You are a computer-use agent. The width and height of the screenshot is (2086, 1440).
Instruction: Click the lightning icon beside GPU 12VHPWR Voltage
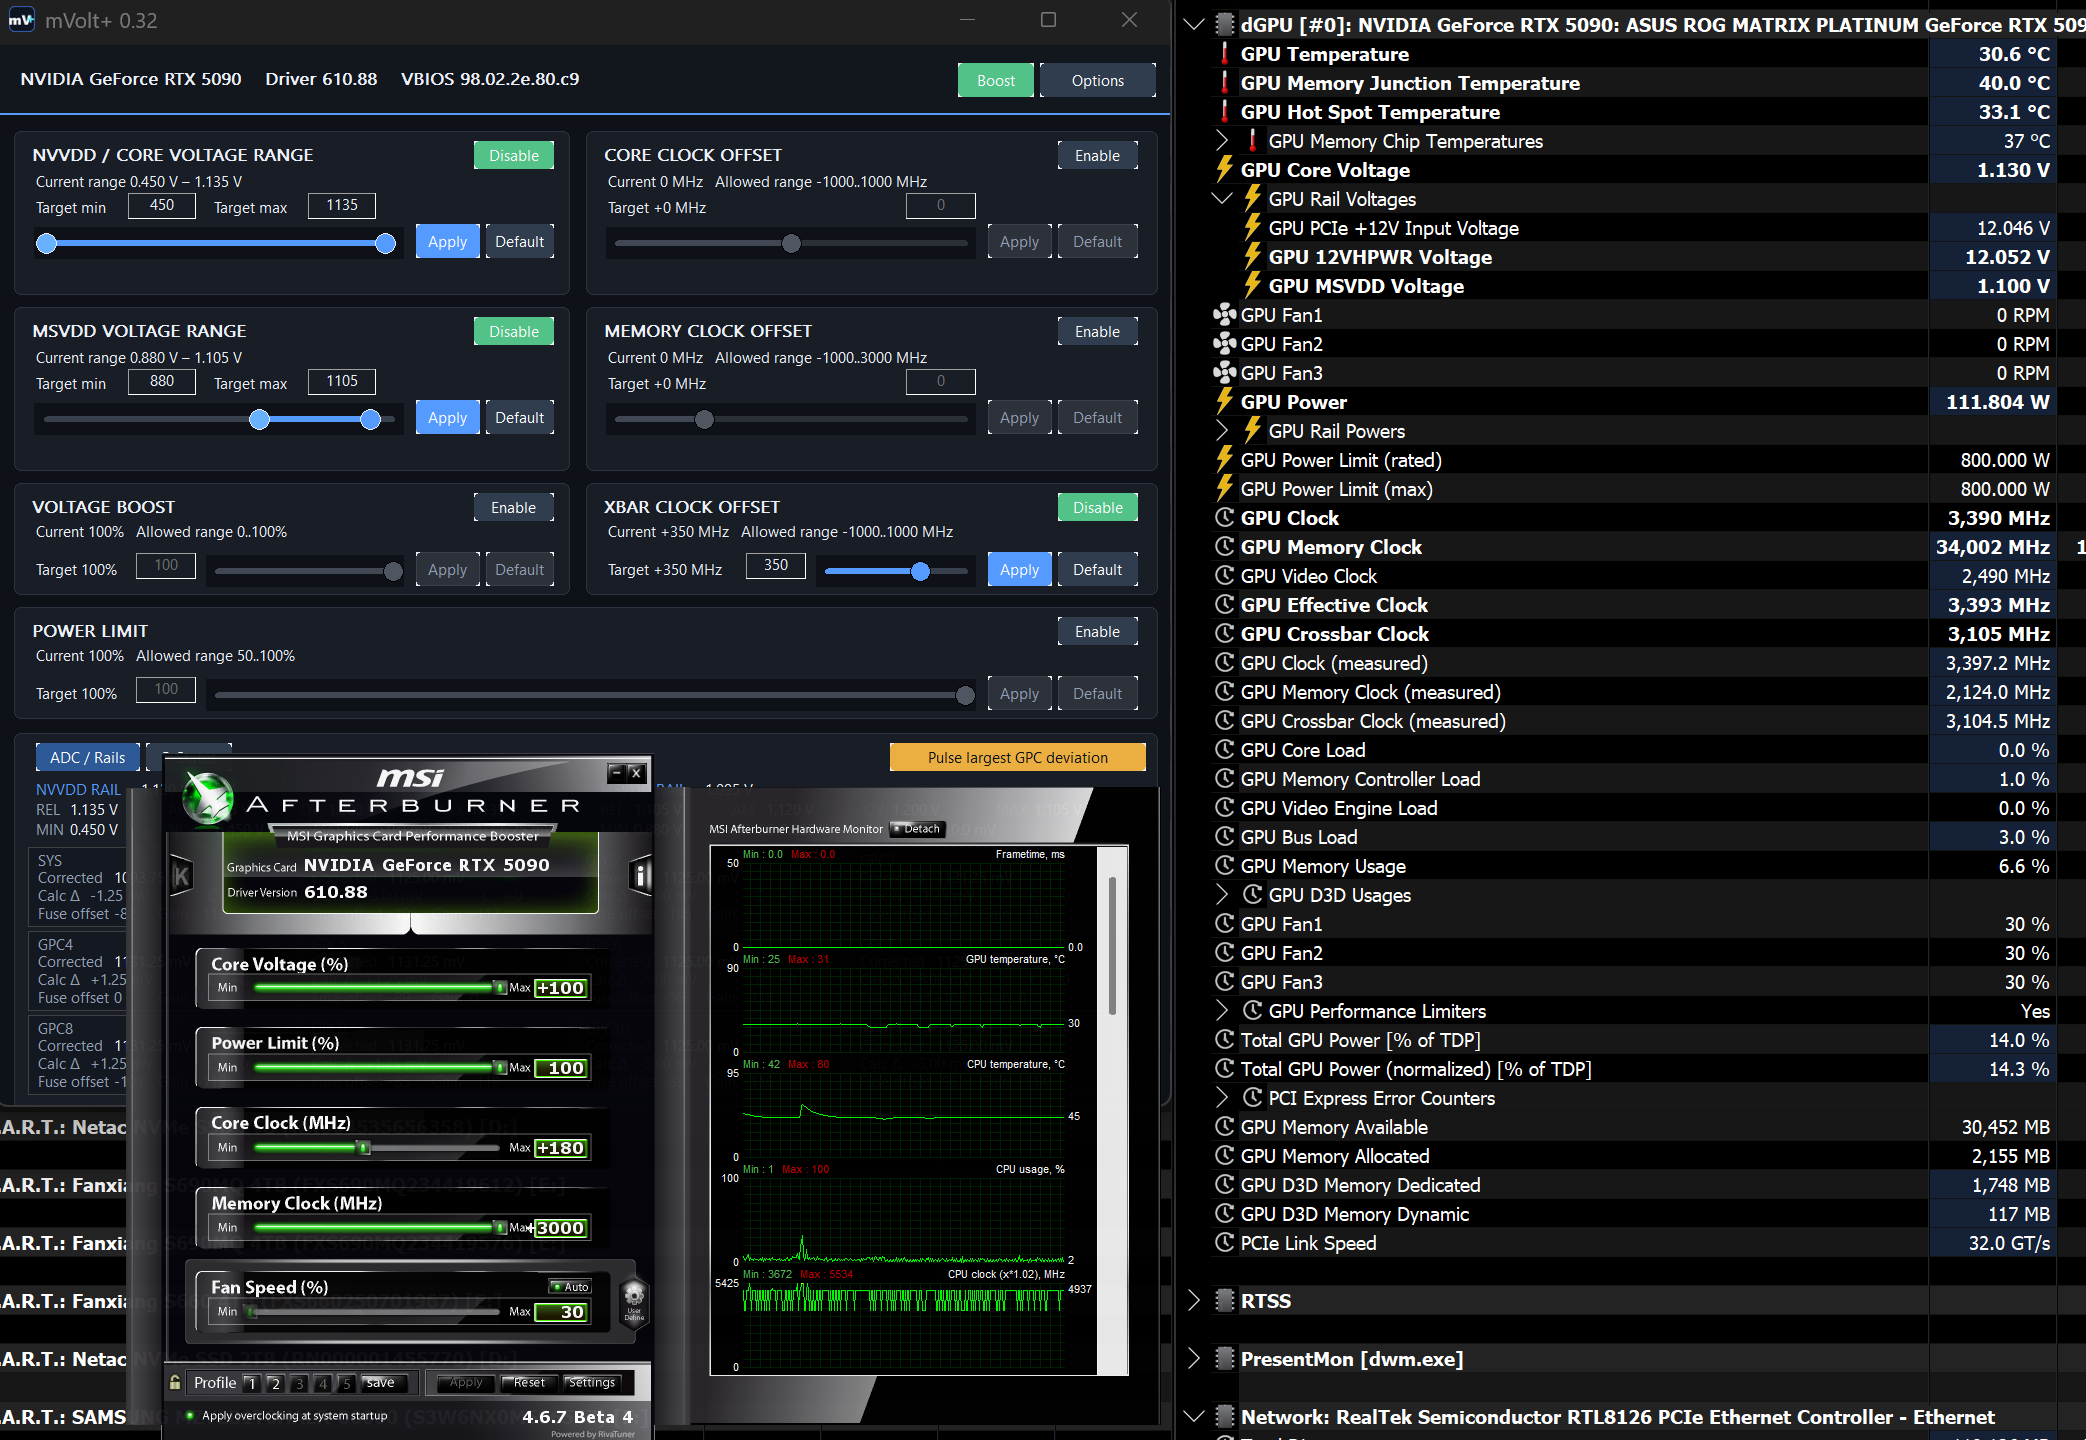(1252, 257)
